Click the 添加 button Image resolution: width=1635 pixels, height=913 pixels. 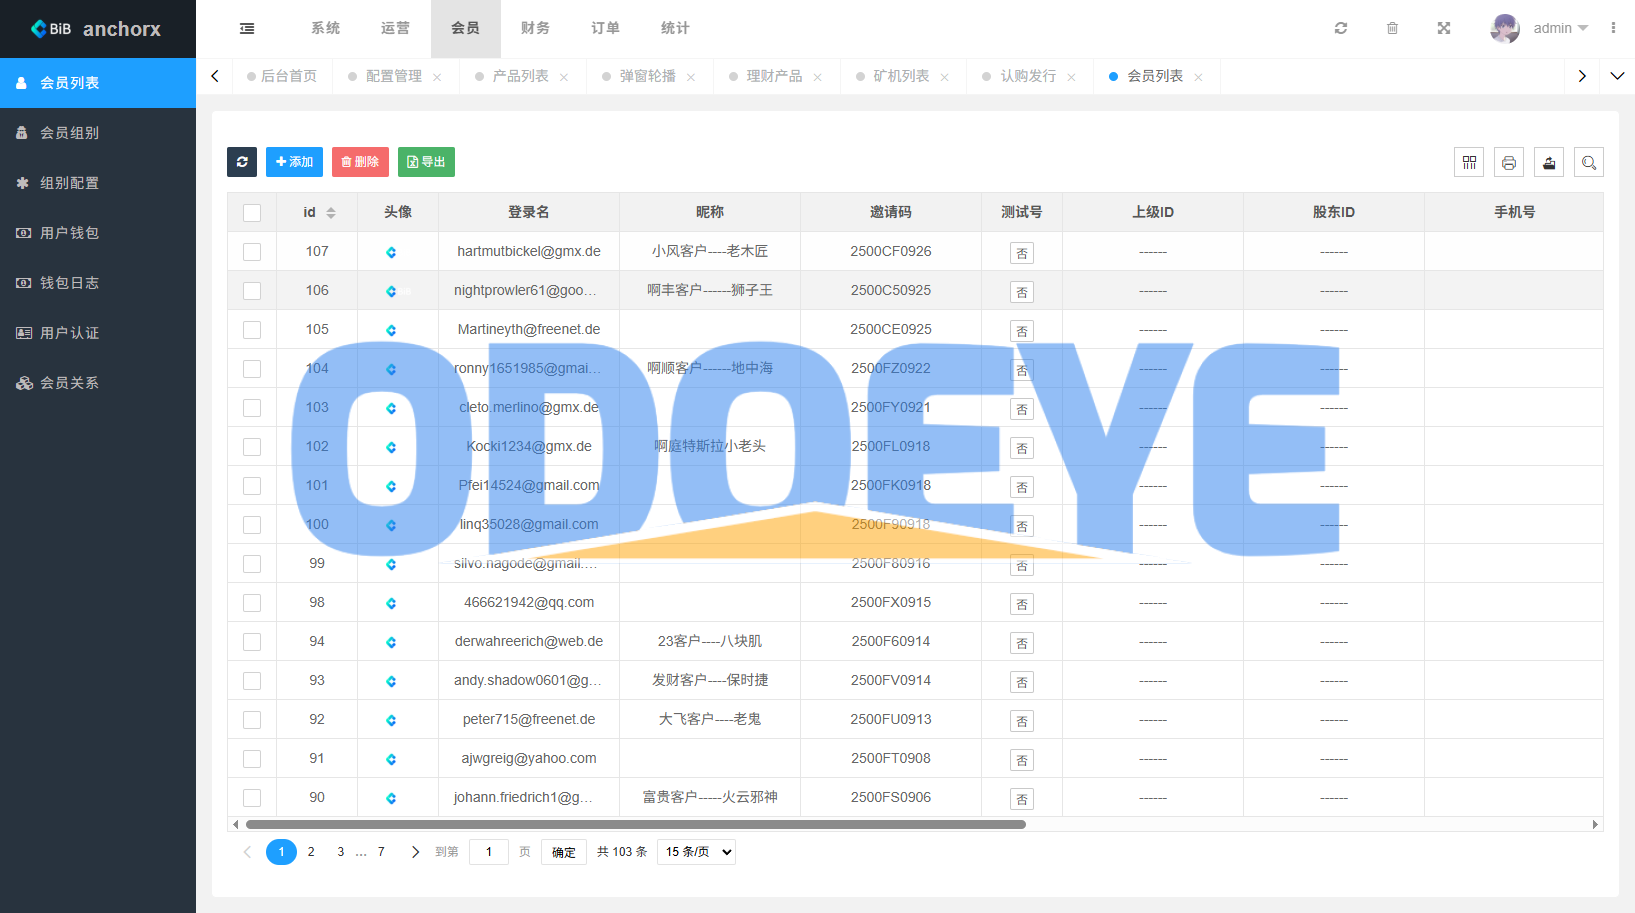(294, 162)
